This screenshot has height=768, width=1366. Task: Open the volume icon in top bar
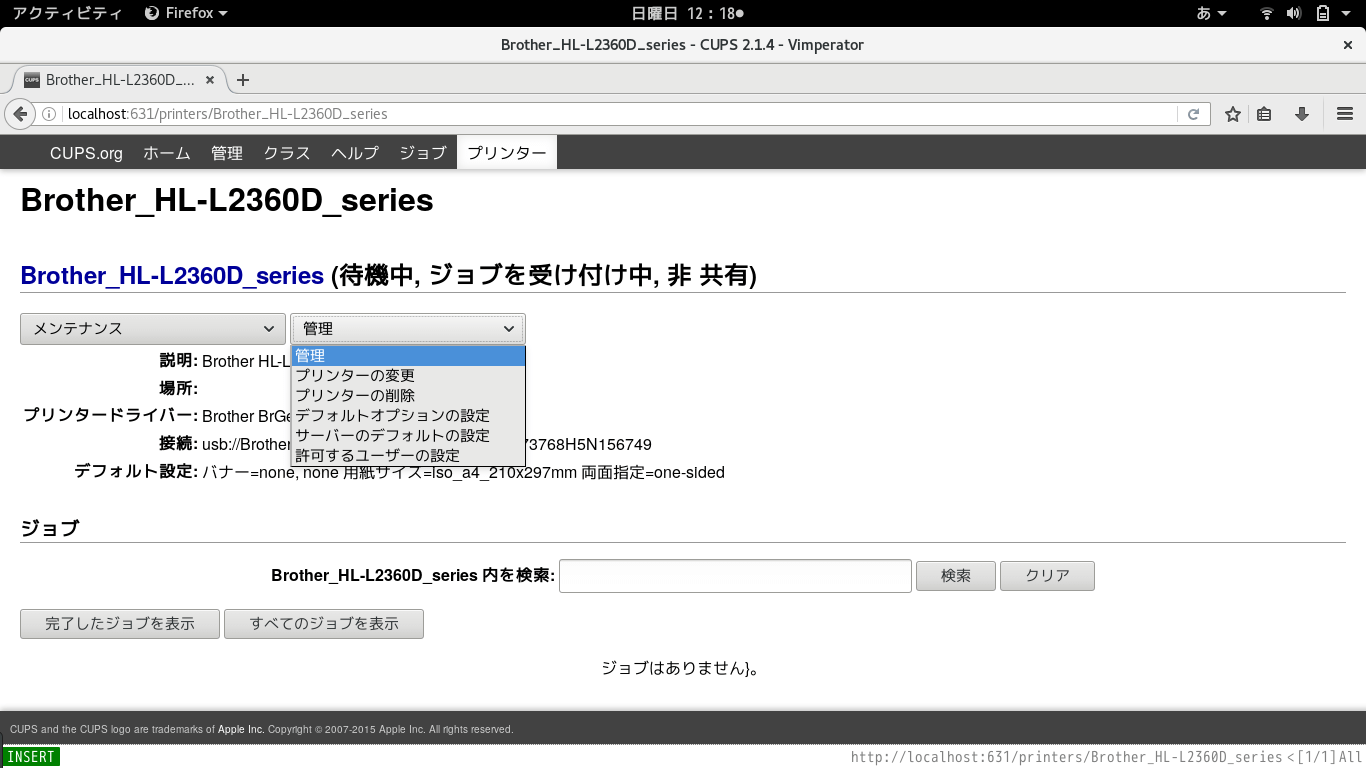pos(1294,13)
